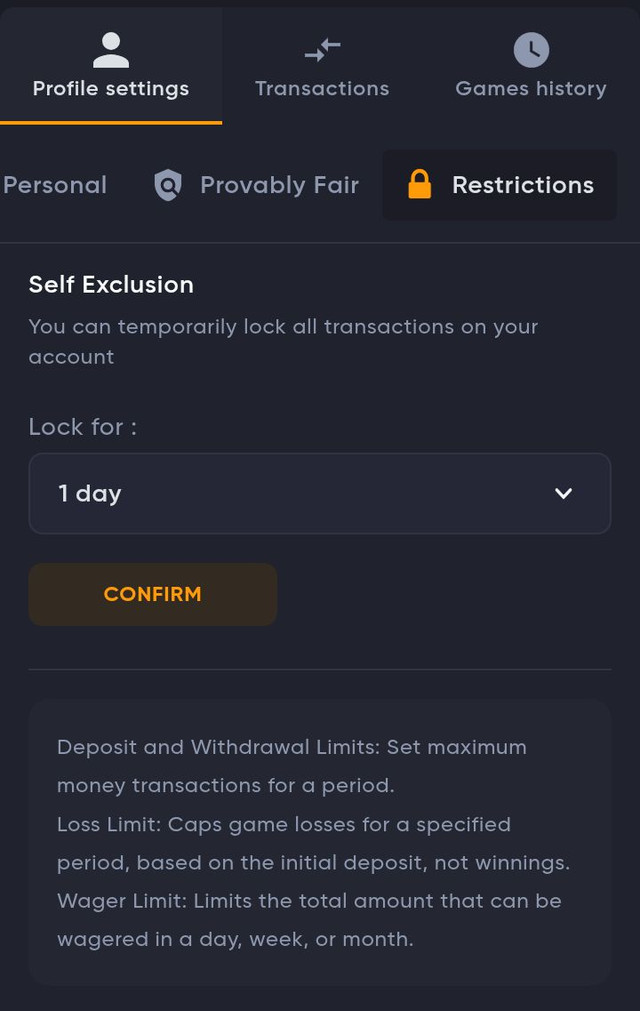Click the Deposit and Withdrawal Limits description
Viewport: 640px width, 1011px height.
click(292, 766)
